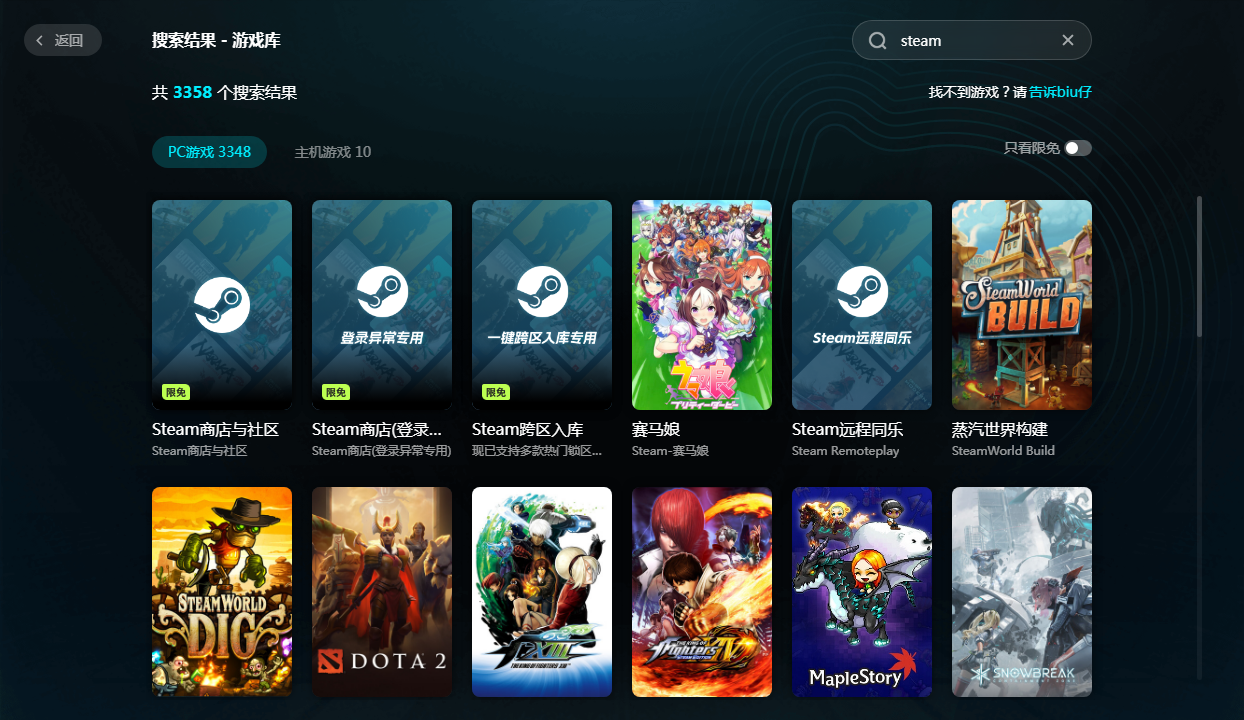Click the subtitle Steam-赛马娘
The image size is (1244, 720).
pos(670,451)
